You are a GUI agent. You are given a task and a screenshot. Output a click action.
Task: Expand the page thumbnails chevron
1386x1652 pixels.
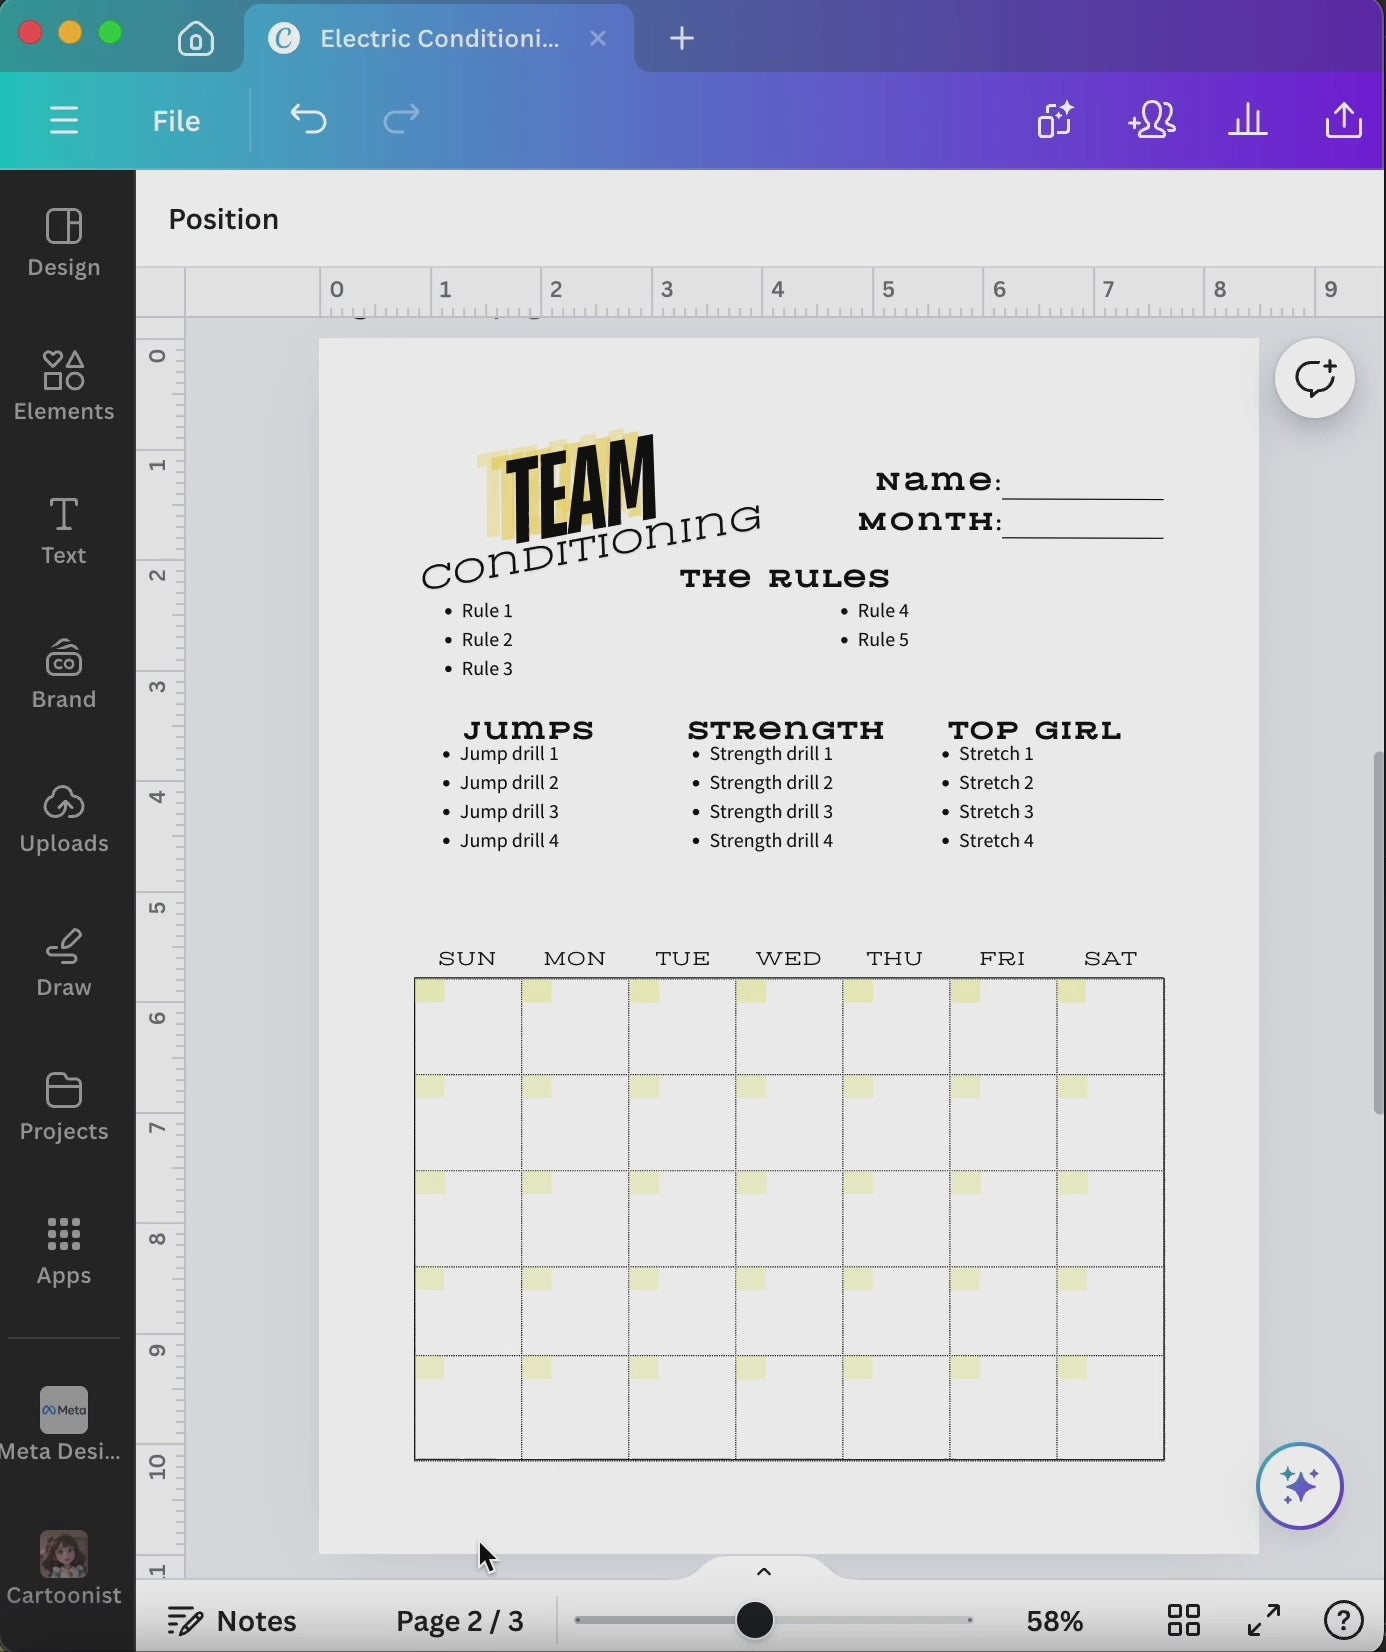[x=764, y=1571]
